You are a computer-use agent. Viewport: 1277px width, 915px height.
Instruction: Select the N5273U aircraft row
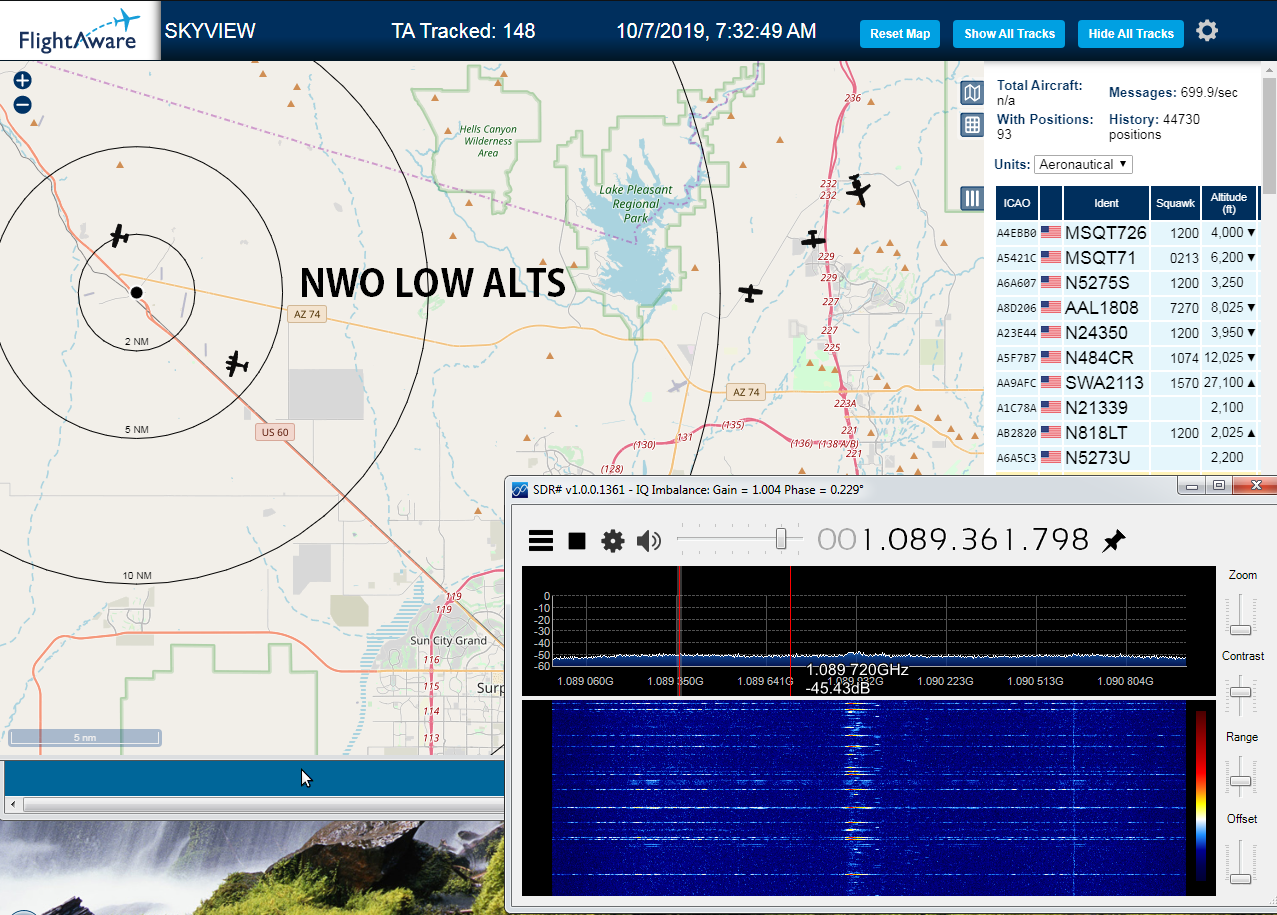[x=1127, y=457]
